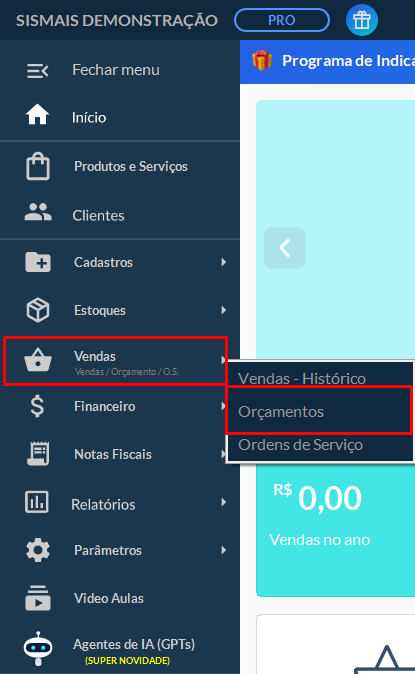Click the Produtos e Serviços shopping bag icon

coord(38,166)
